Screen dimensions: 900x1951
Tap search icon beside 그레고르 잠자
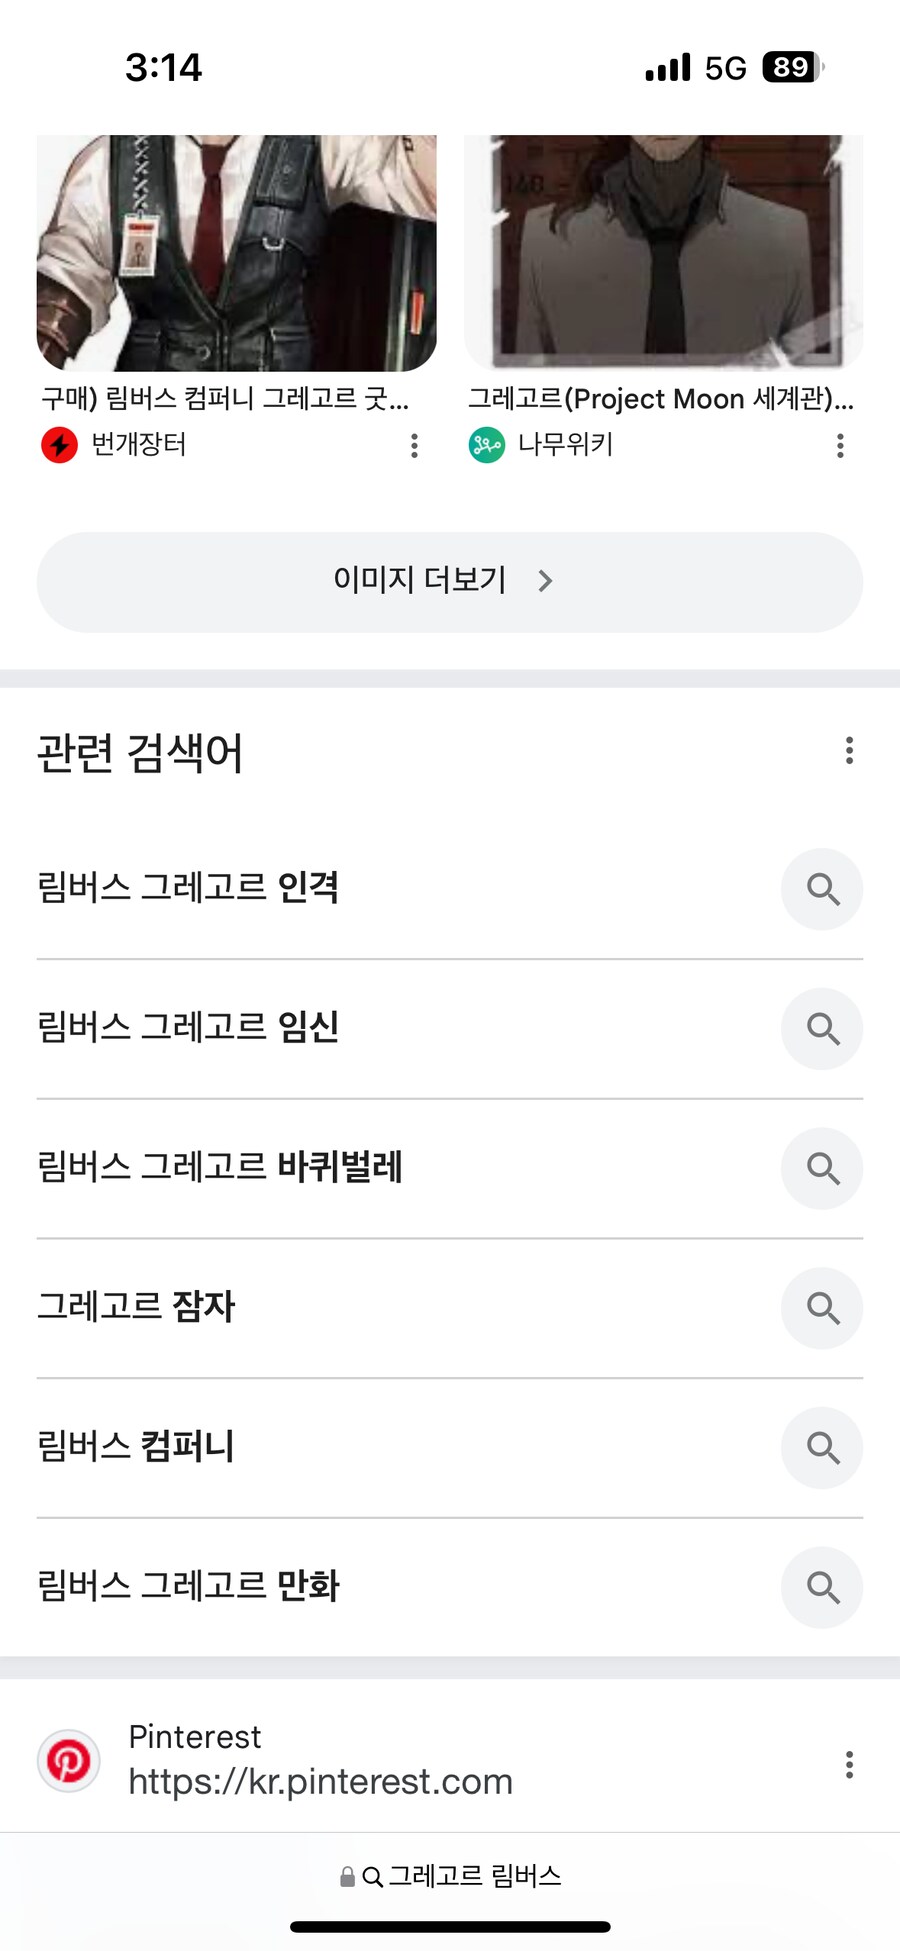[822, 1308]
